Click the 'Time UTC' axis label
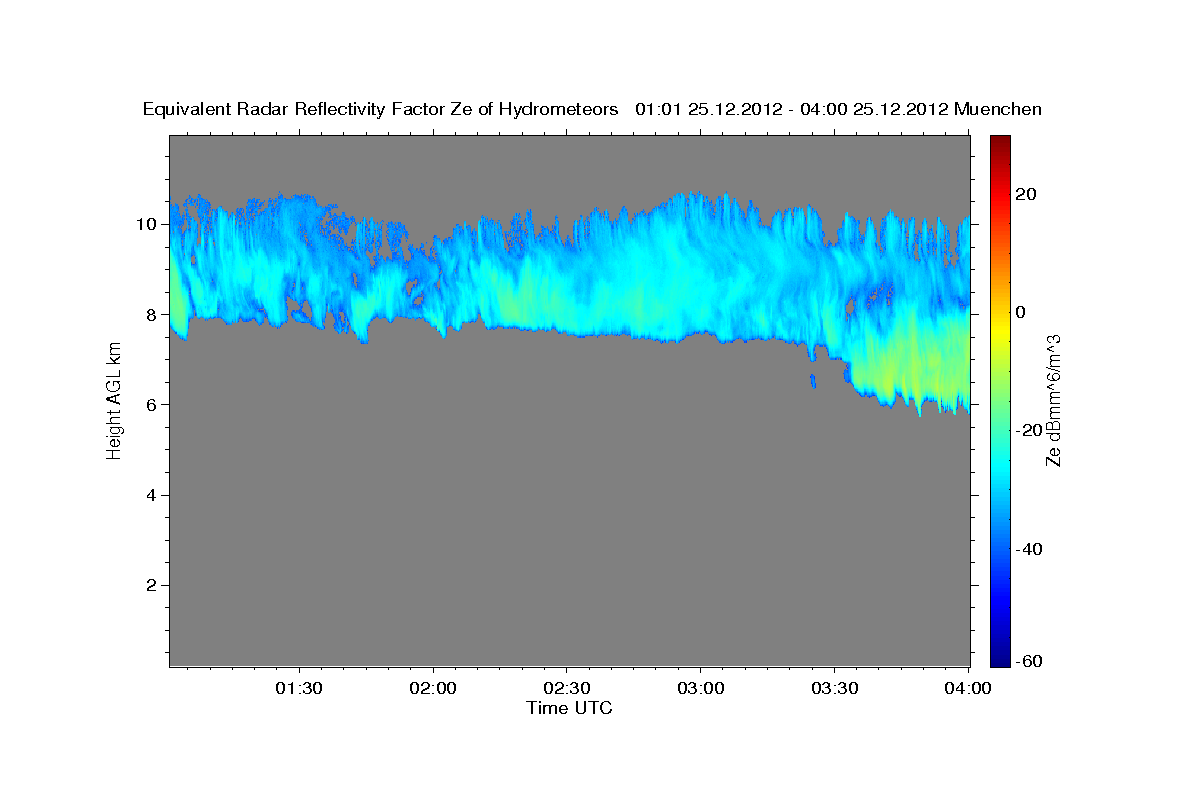Viewport: 1200px width, 800px height. tap(569, 708)
